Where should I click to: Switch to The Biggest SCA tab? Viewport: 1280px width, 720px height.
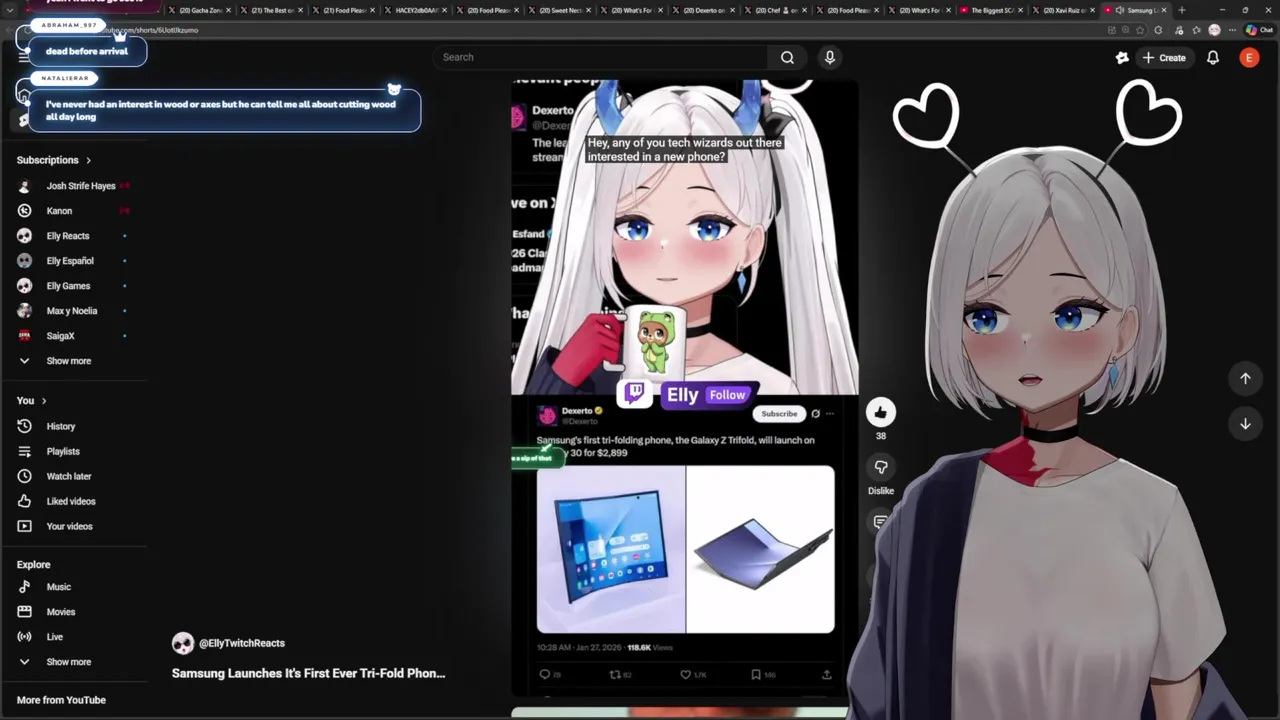992,10
